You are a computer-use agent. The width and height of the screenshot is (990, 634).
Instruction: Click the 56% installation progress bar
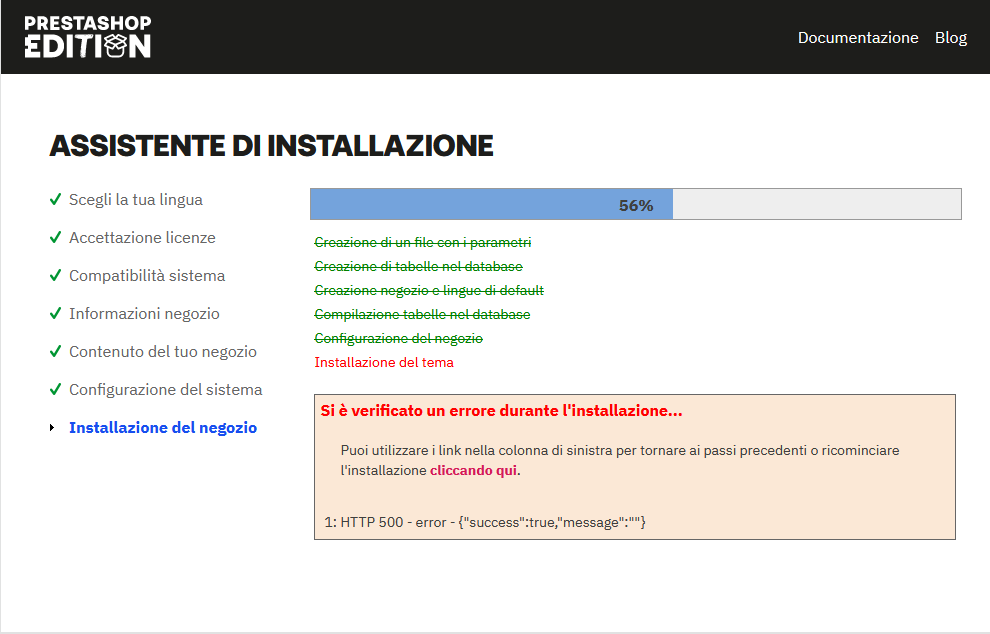click(x=636, y=204)
